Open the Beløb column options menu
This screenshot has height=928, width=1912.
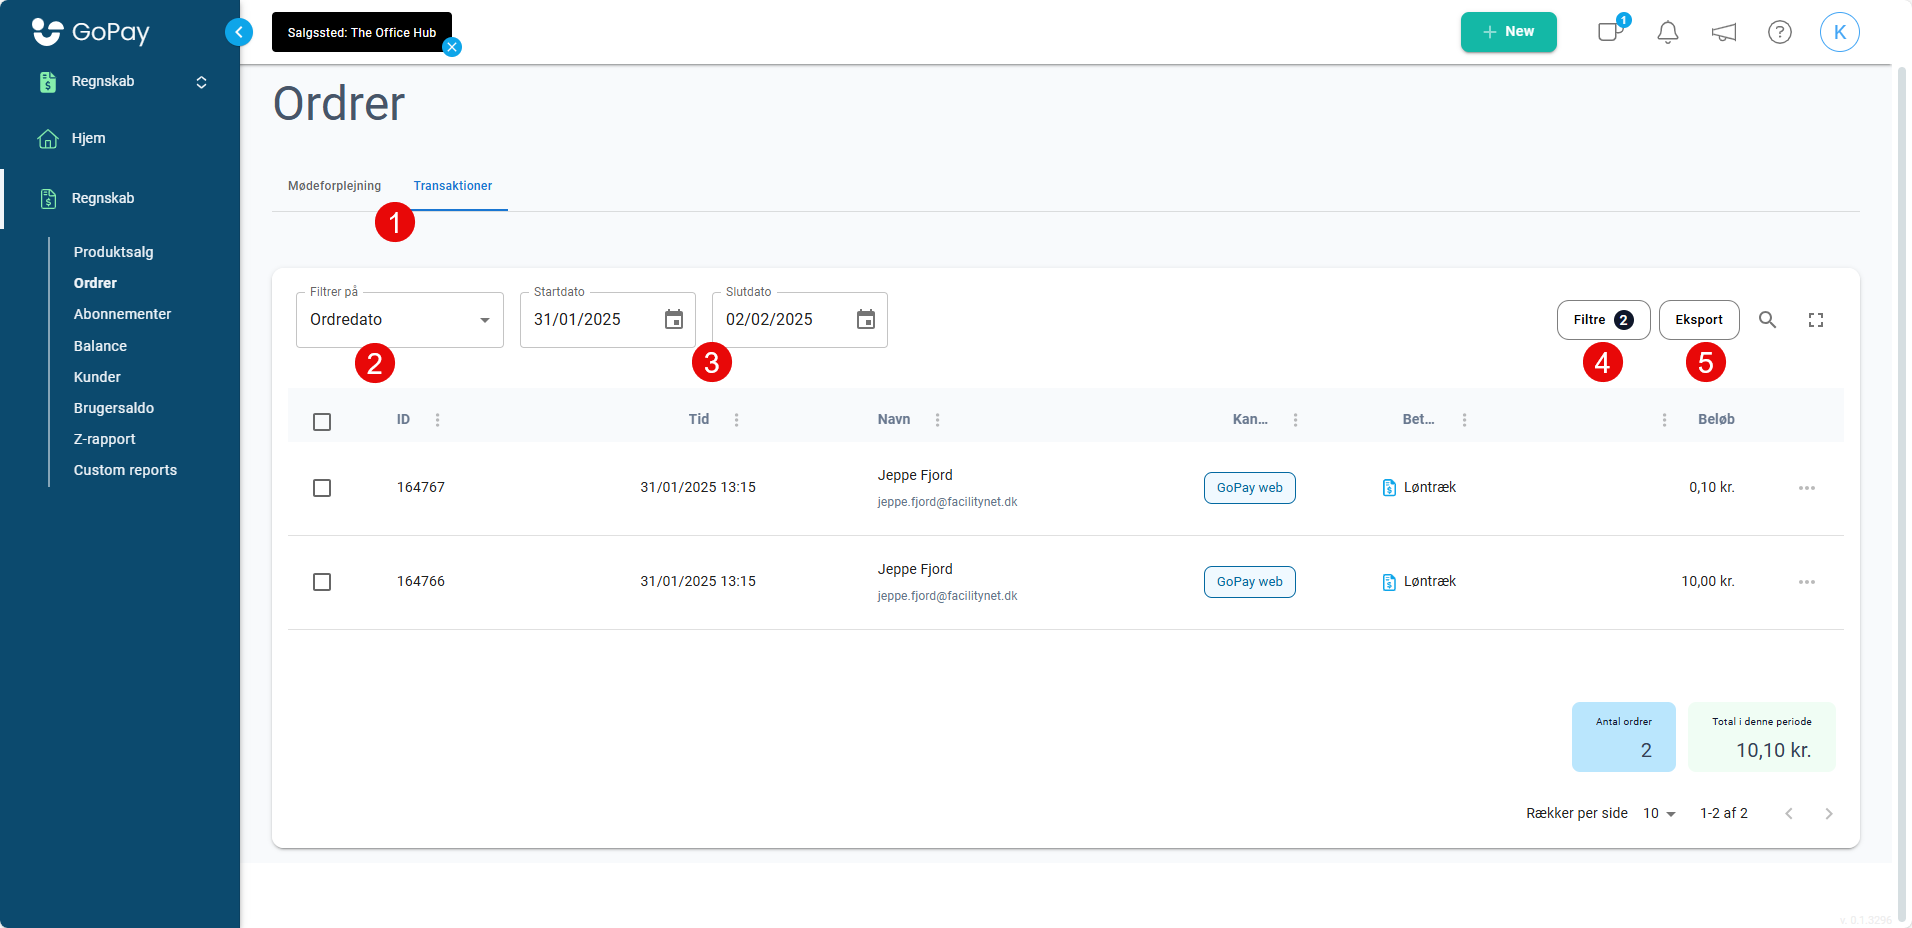[1665, 420]
